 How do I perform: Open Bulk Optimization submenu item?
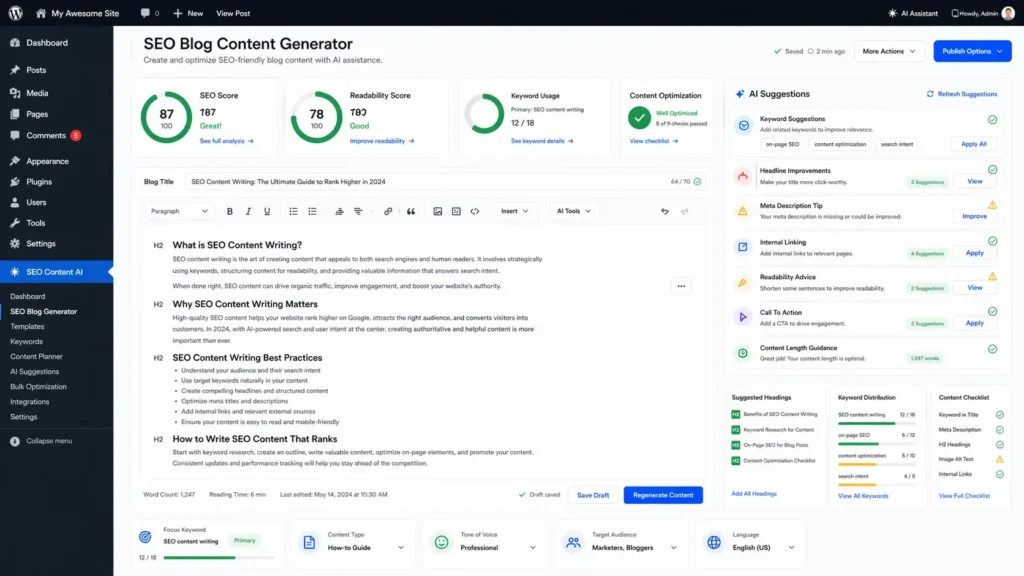[39, 387]
